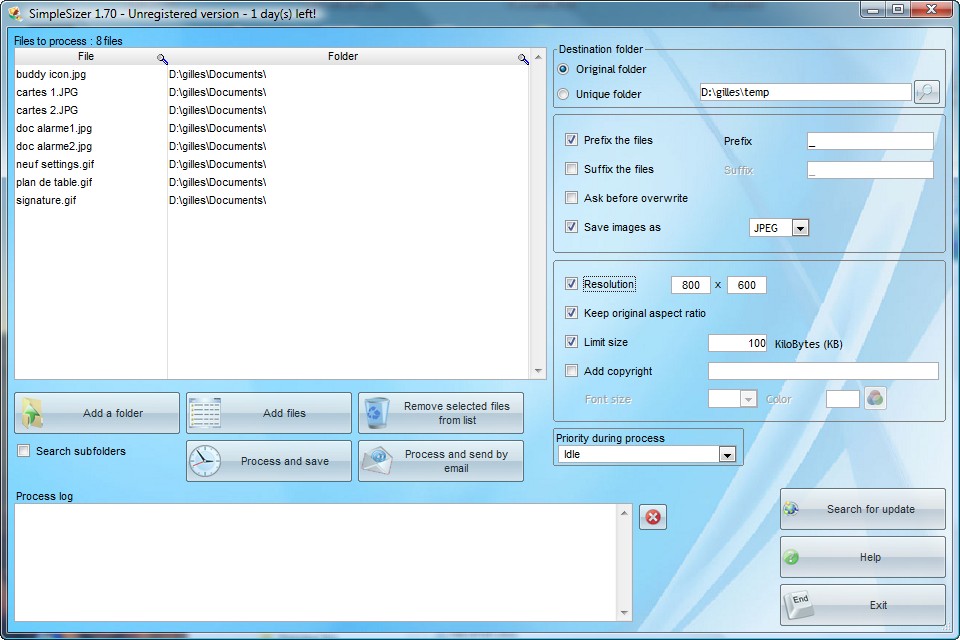Click the copyright Color swatch box
The image size is (960, 640).
click(842, 399)
